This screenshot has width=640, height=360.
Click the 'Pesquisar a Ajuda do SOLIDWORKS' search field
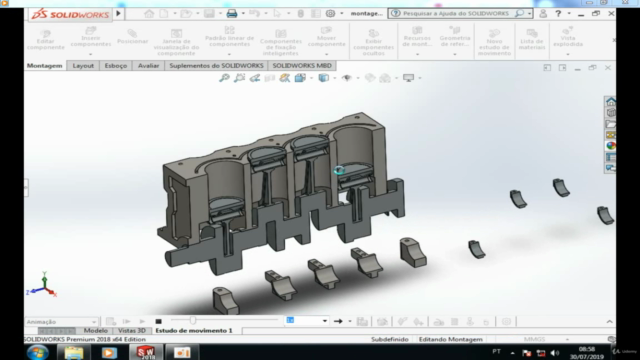point(456,13)
